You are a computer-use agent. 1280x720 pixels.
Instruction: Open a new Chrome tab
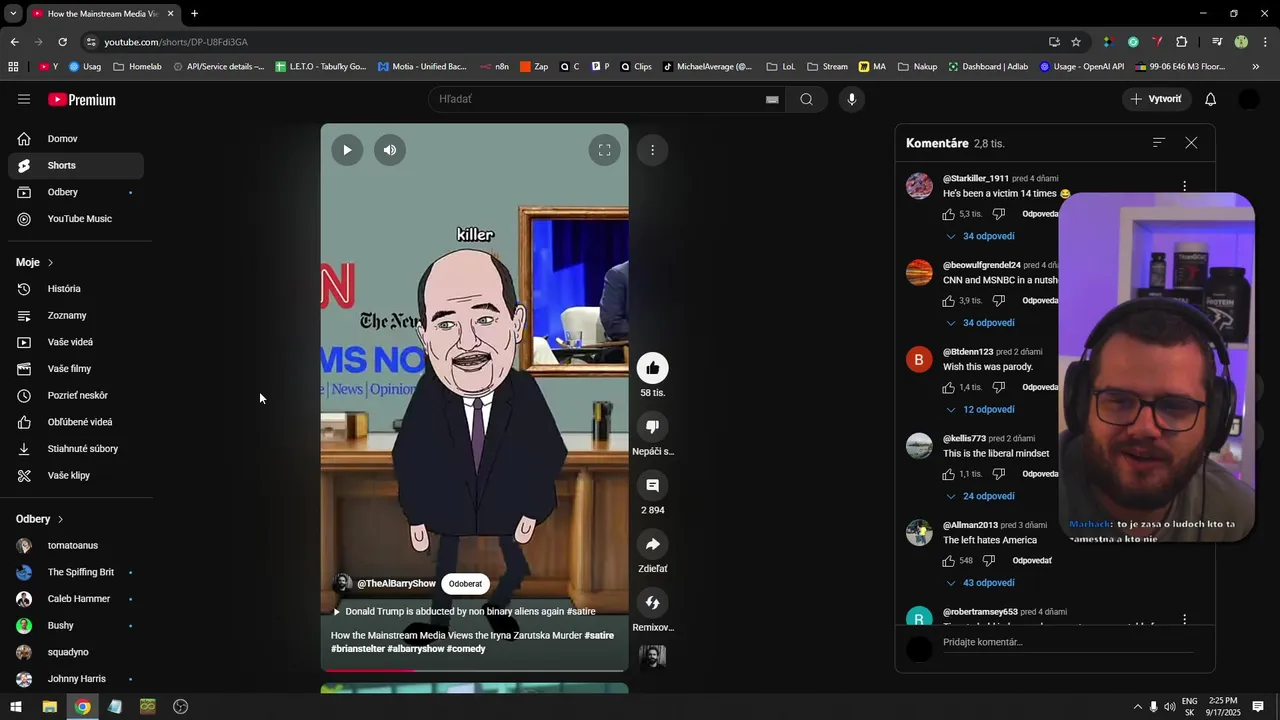[194, 14]
